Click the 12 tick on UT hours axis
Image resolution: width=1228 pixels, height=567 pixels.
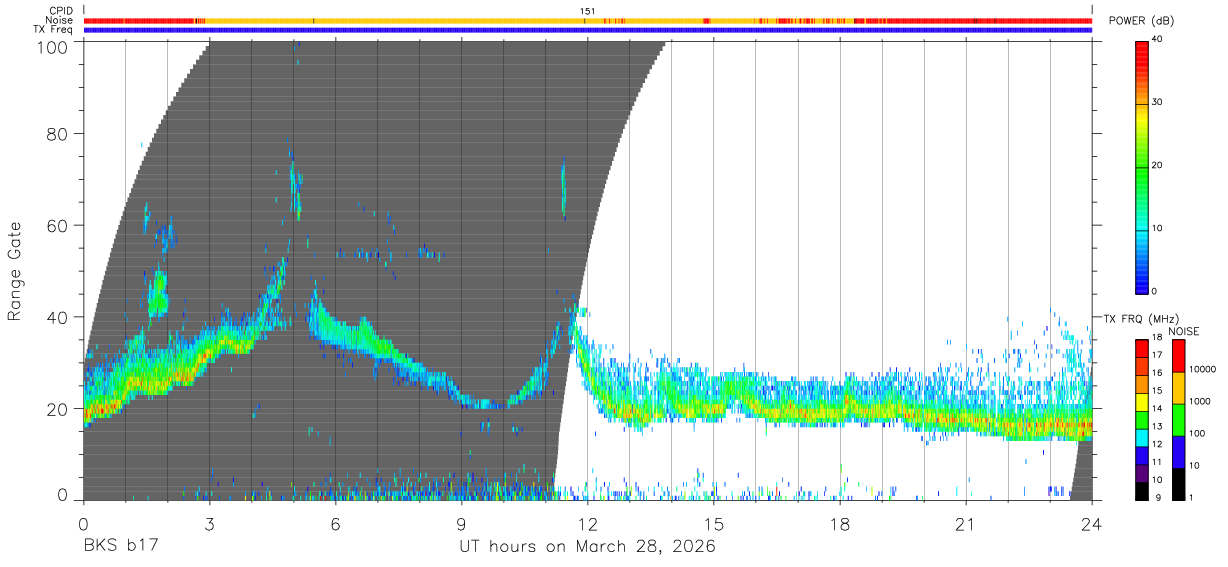coord(587,525)
